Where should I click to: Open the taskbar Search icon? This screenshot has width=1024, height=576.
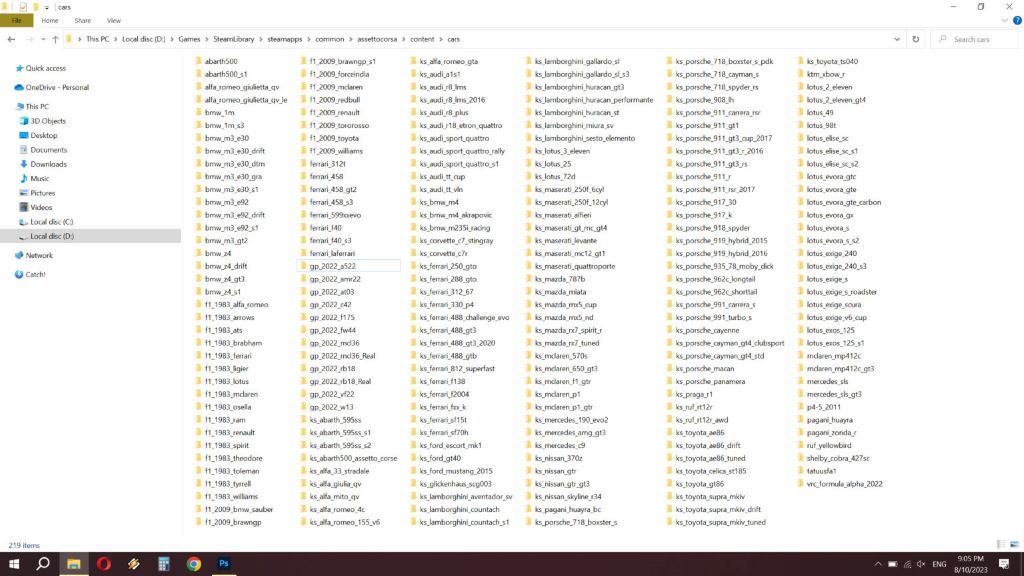coord(43,564)
